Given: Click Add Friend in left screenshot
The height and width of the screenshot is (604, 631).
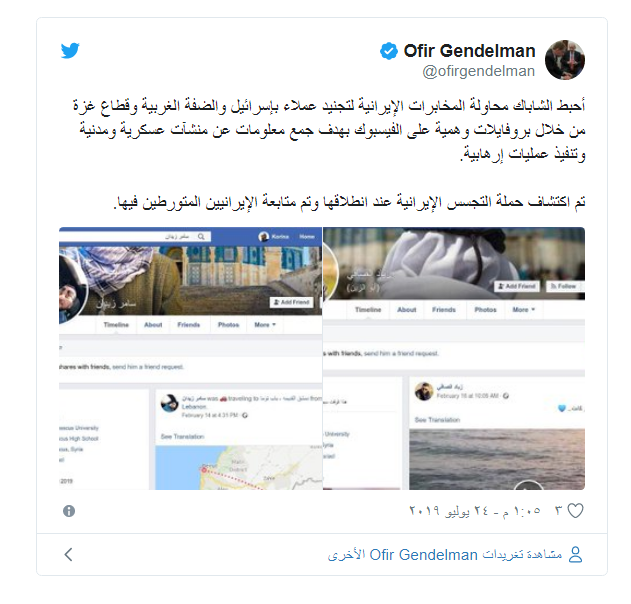Looking at the screenshot, I should pyautogui.click(x=291, y=302).
